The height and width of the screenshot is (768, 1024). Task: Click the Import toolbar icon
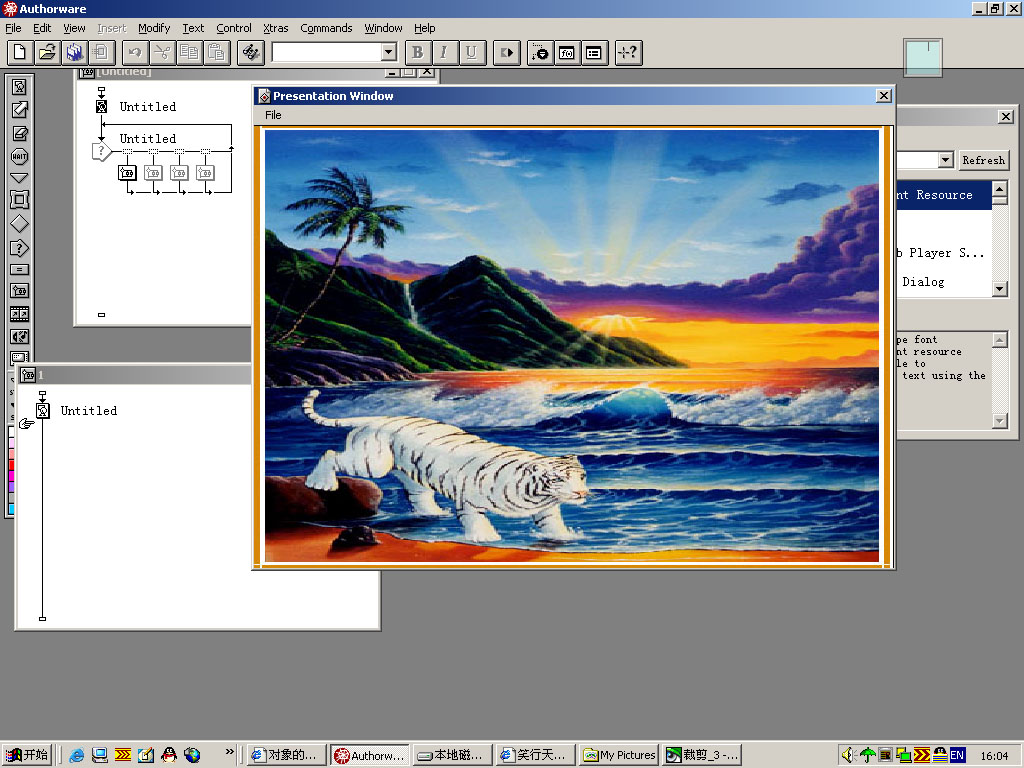click(x=102, y=53)
